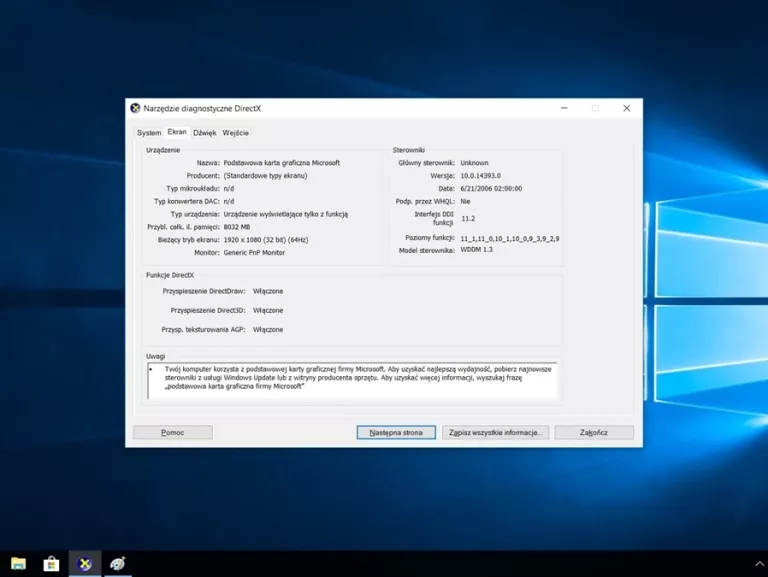Click the 'Typ konwertera DAC:' label
The image size is (768, 577).
(x=187, y=201)
